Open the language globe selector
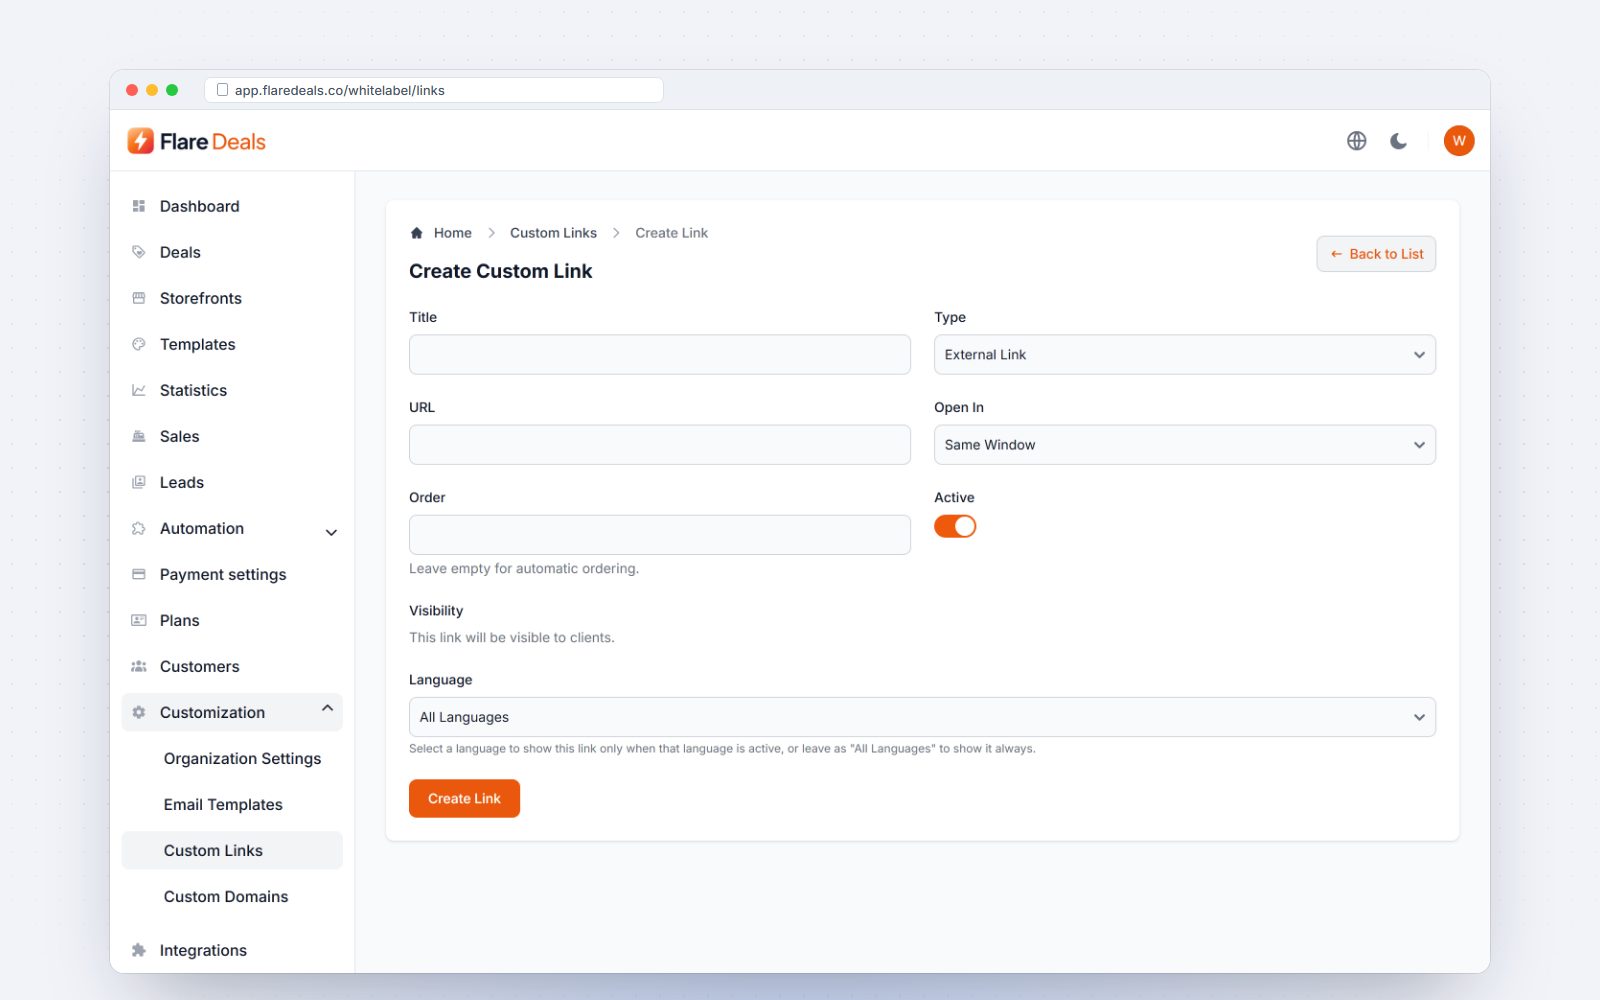This screenshot has height=1000, width=1600. click(x=1356, y=141)
